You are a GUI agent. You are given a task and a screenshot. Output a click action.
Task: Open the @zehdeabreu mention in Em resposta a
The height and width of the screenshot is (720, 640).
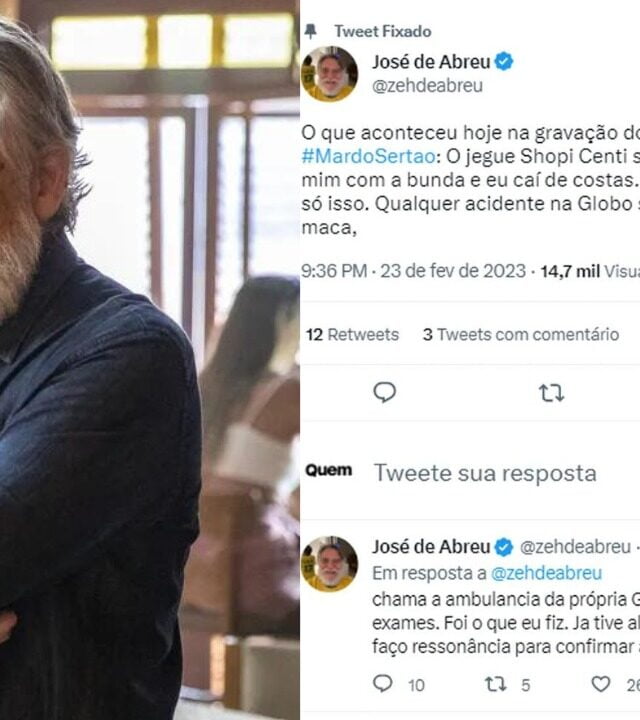(546, 573)
